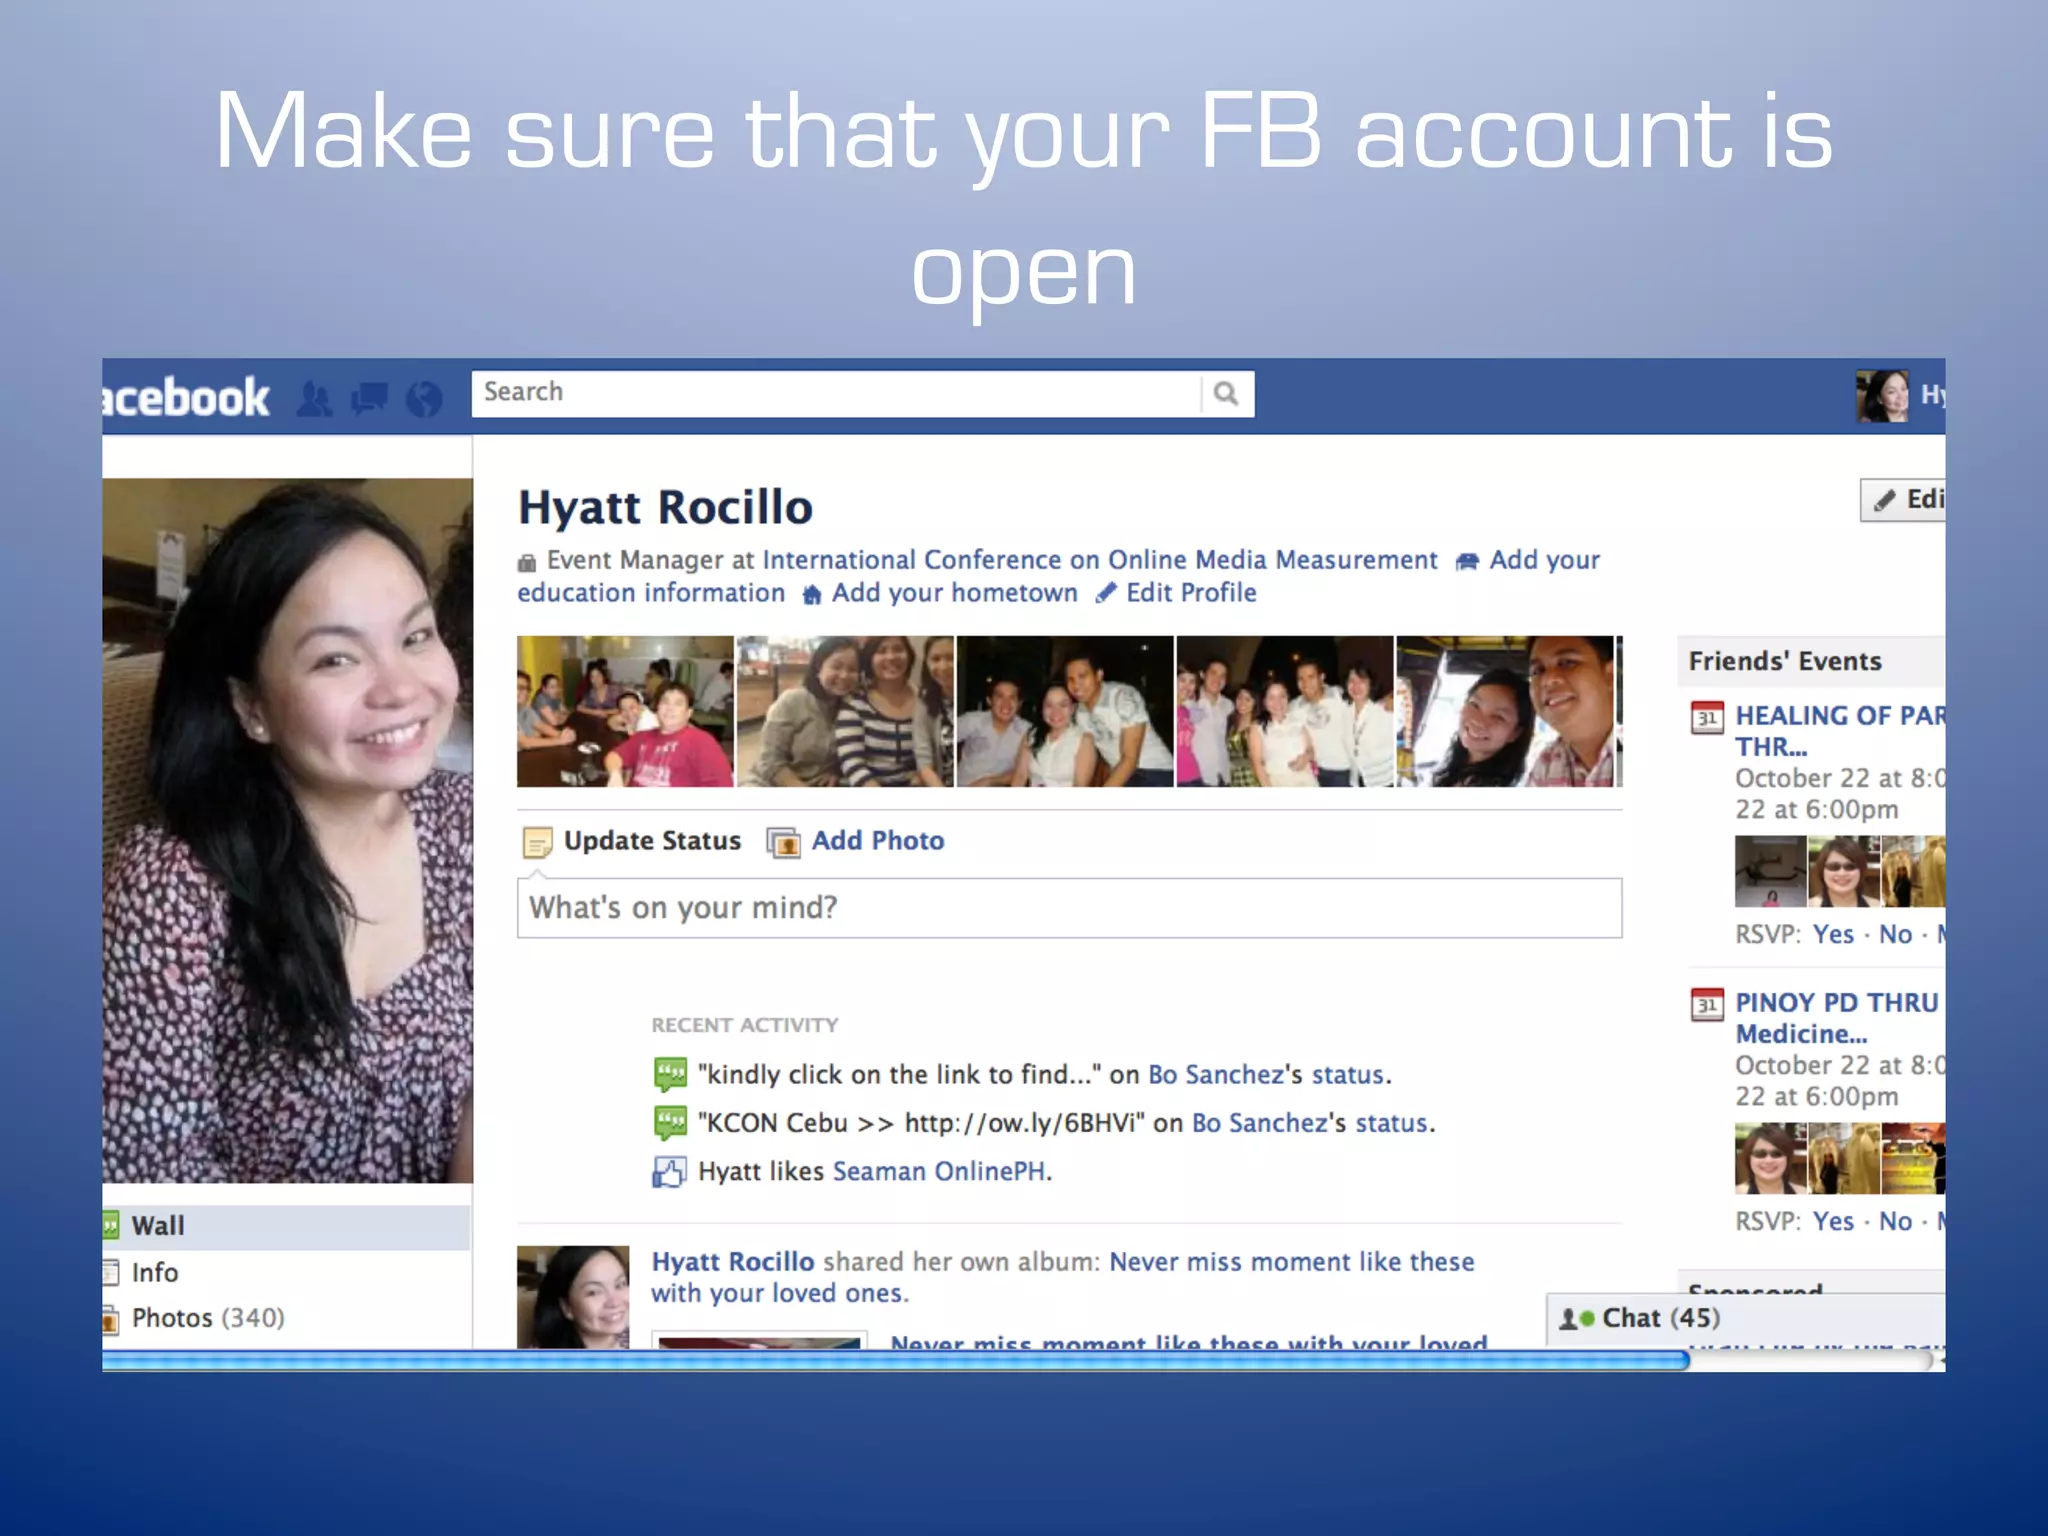Click Add your education information link
Image resolution: width=2048 pixels, height=1536 pixels.
1058,576
